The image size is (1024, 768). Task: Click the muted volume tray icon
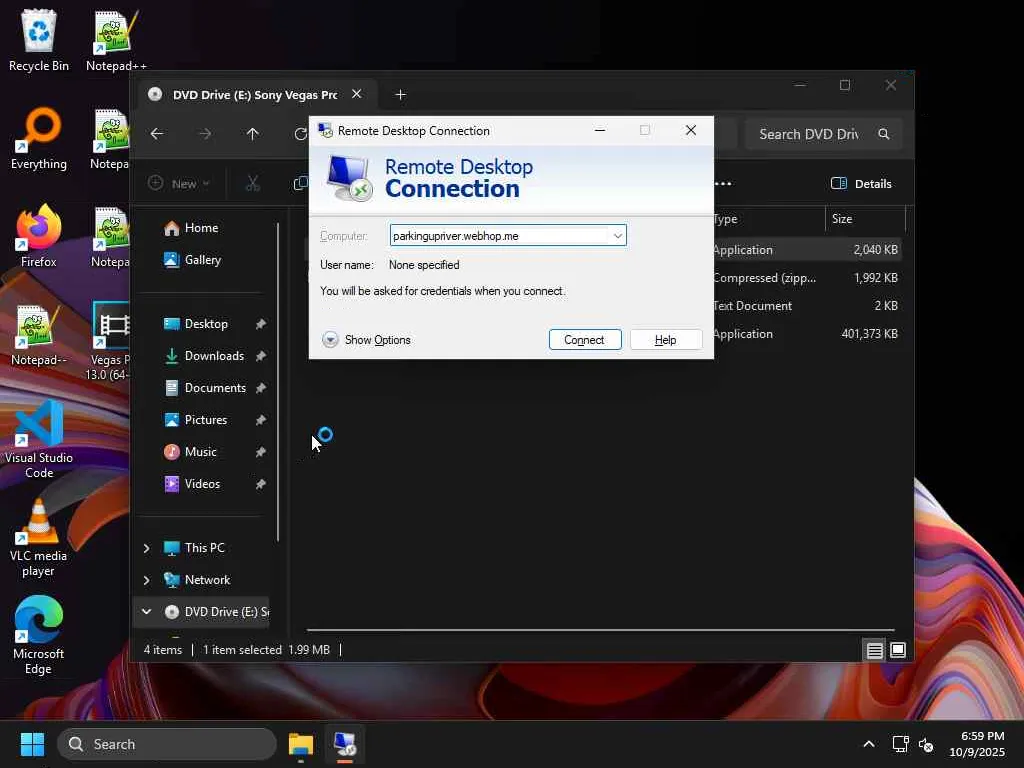(x=925, y=744)
